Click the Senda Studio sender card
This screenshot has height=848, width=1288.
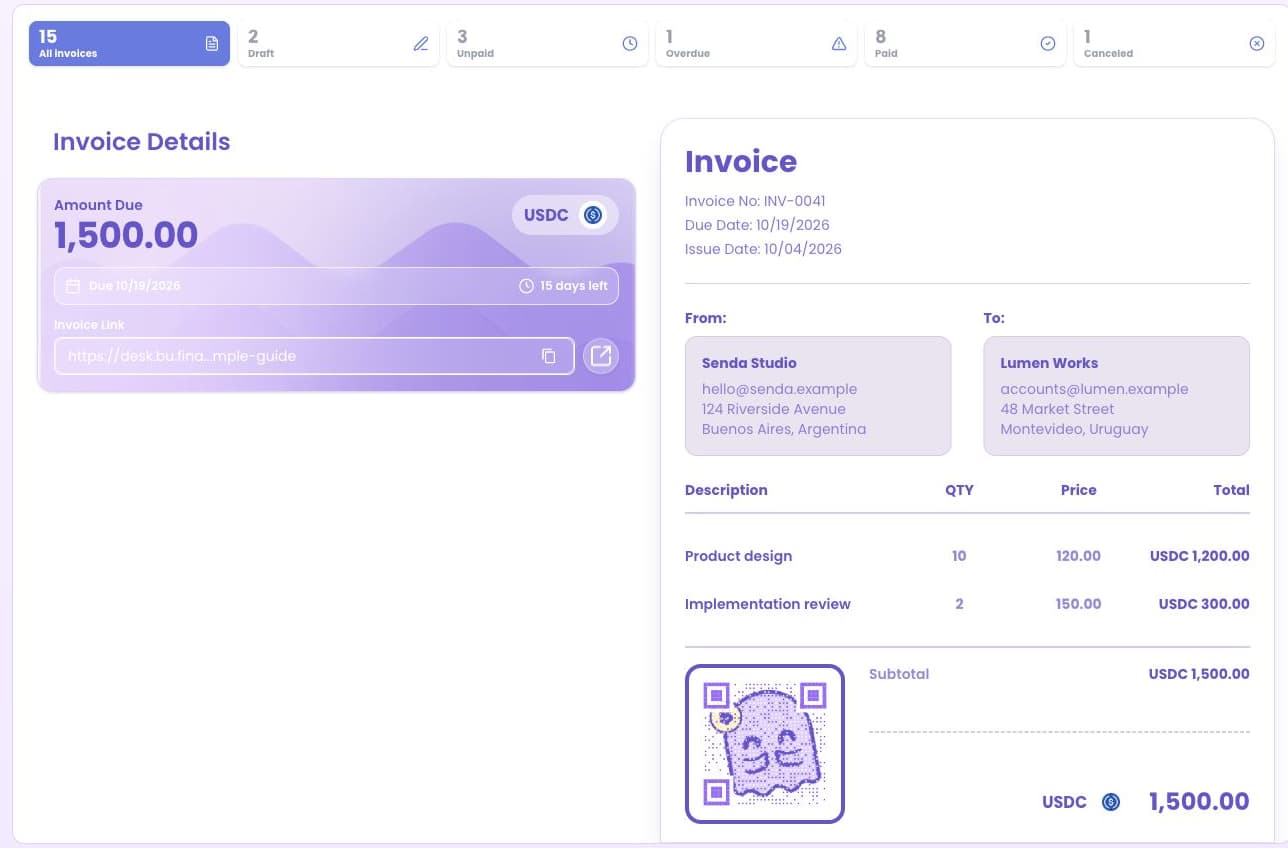pos(818,396)
